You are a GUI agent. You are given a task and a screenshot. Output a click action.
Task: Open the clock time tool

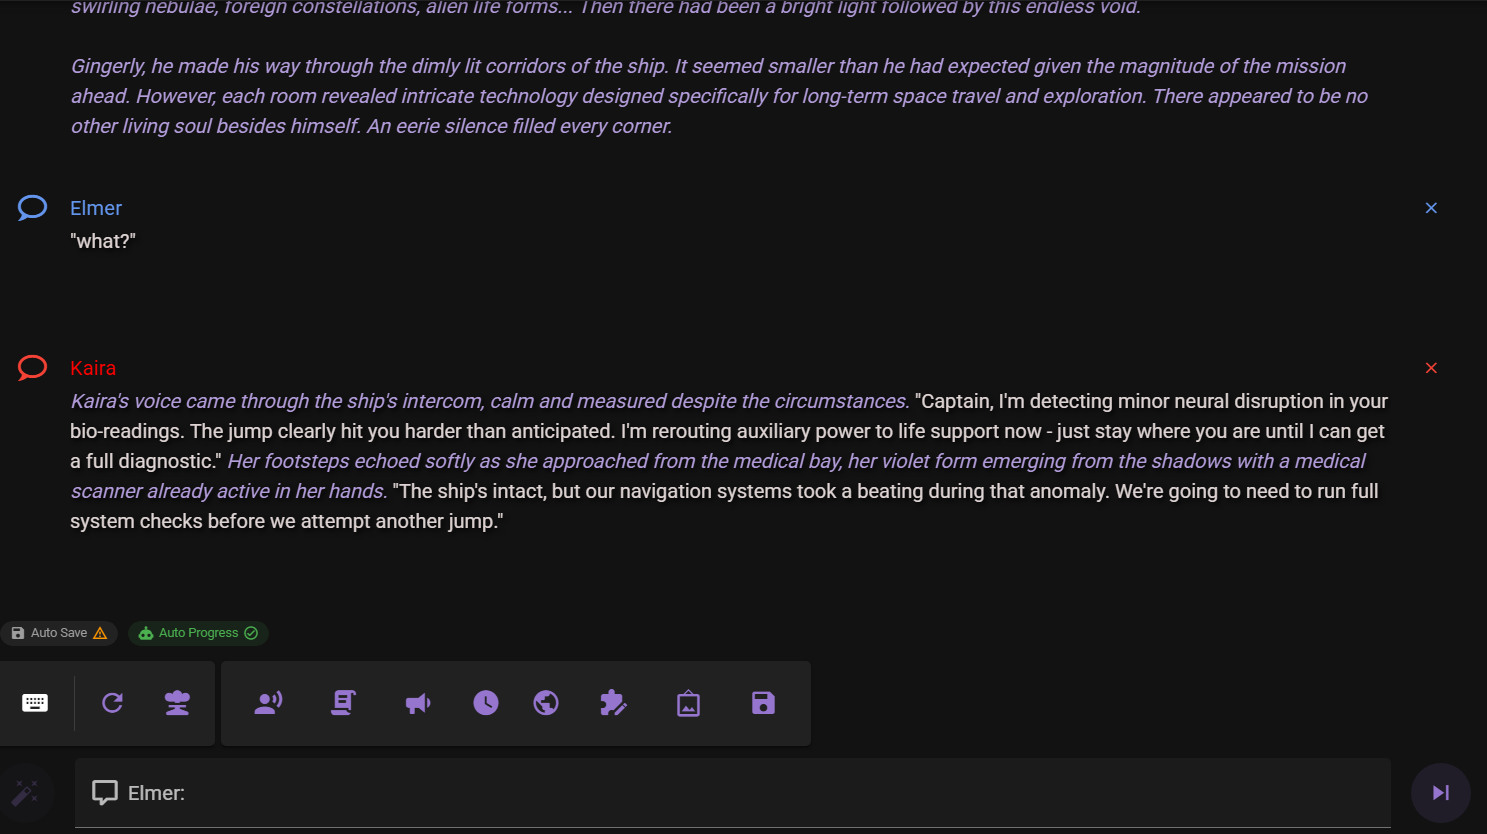486,703
